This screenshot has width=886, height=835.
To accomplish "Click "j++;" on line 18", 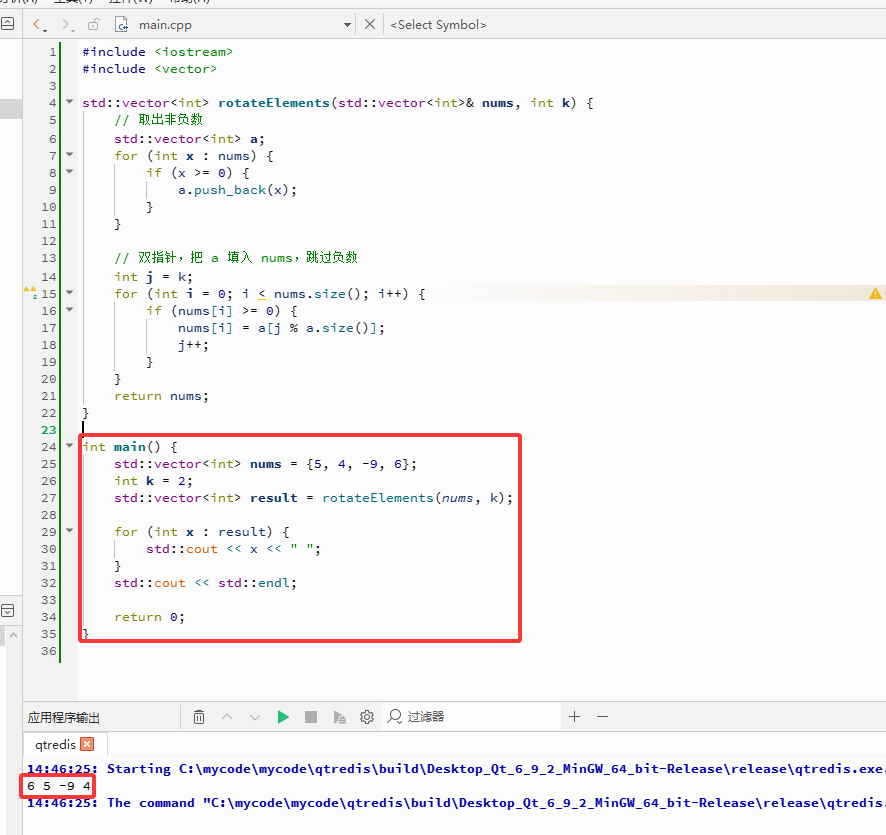I will (193, 345).
